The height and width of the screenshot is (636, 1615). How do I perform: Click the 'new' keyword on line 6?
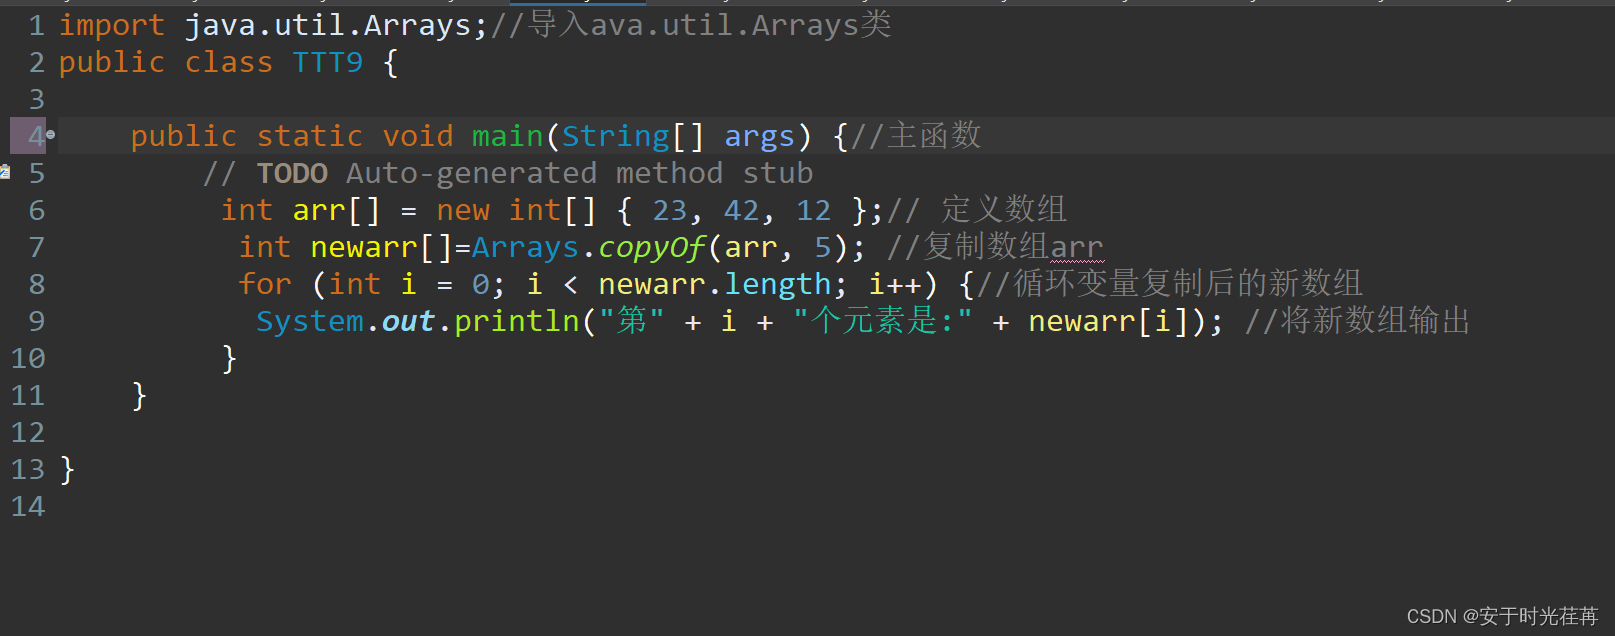click(463, 210)
